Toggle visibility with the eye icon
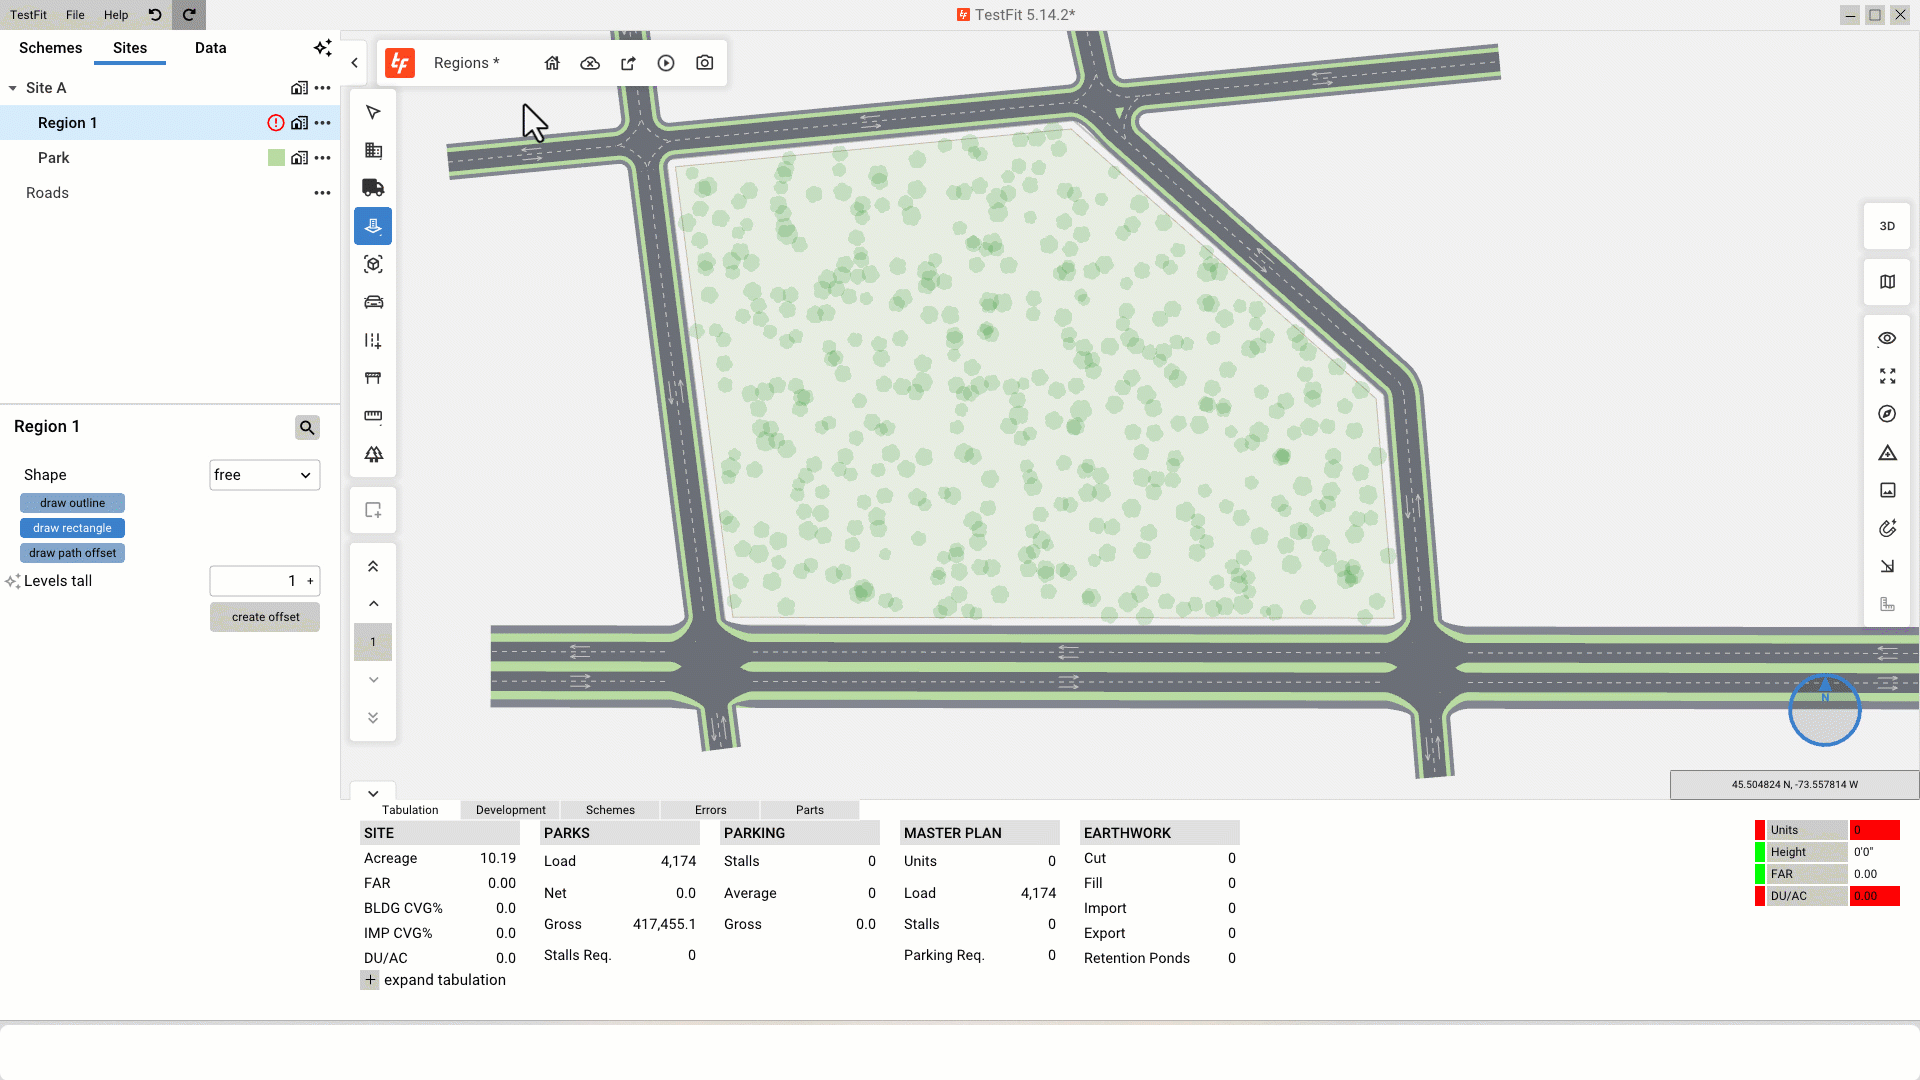 click(1887, 338)
